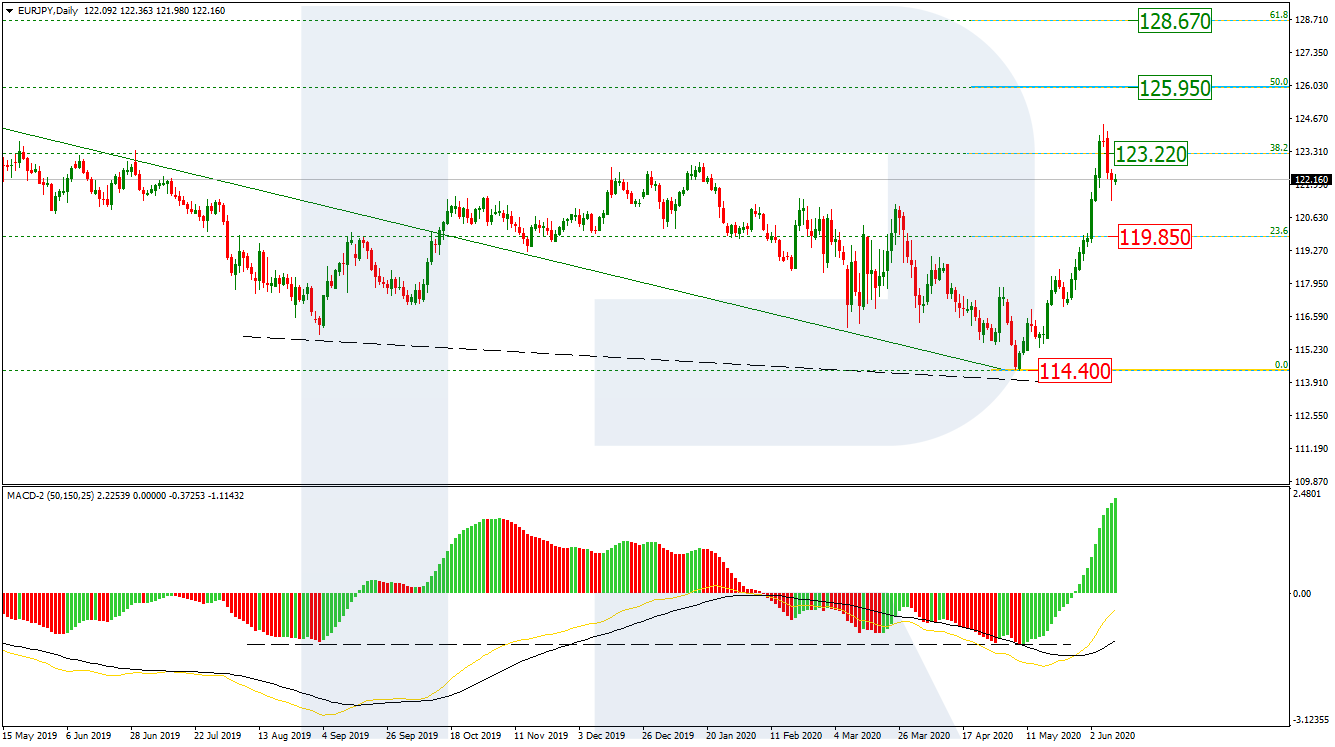This screenshot has height=747, width=1335.
Task: Click the green 128.670 price label
Action: [x=1175, y=20]
